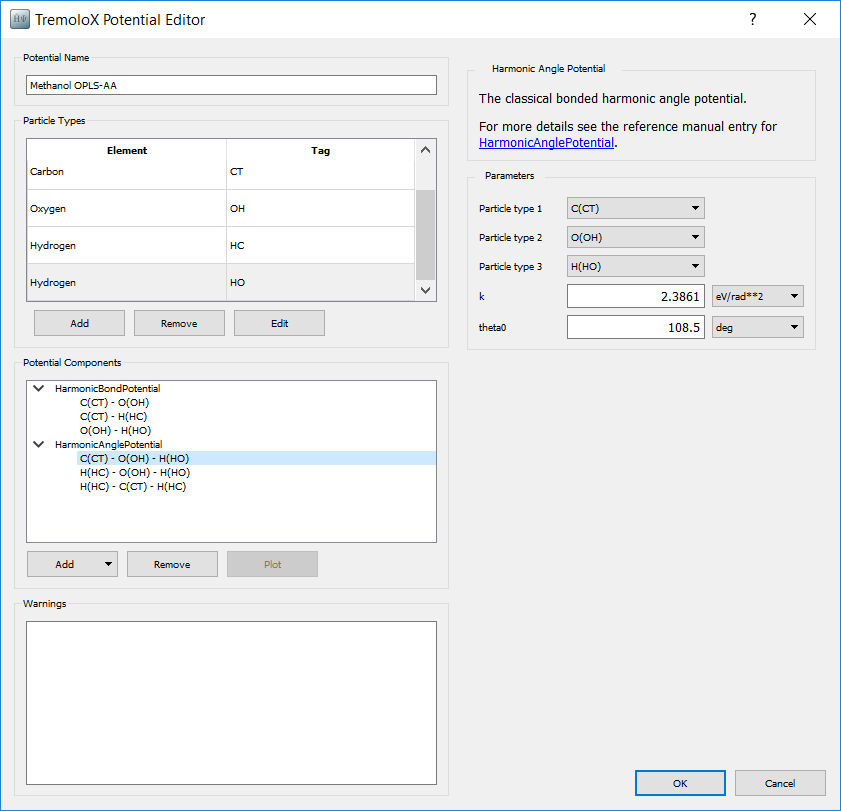Confirm the dialog with OK
The height and width of the screenshot is (811, 841).
tap(680, 783)
